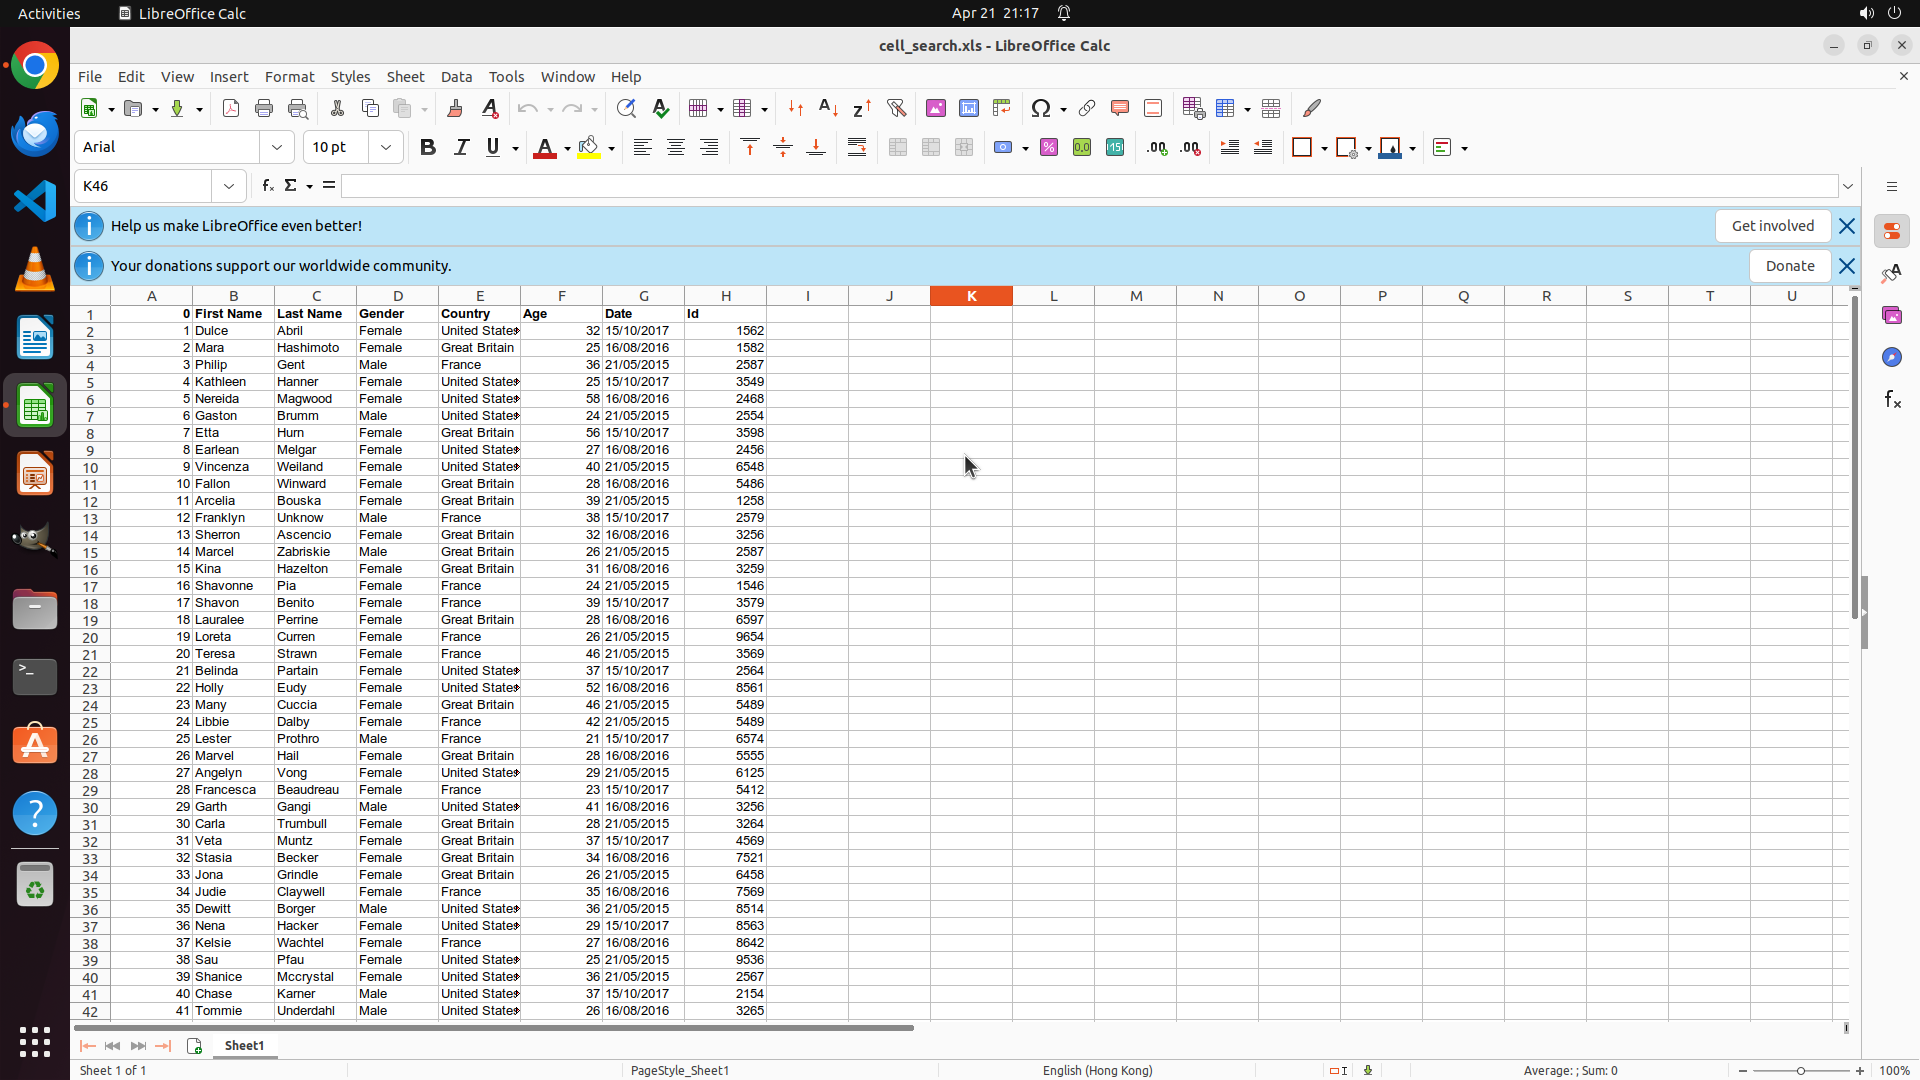
Task: Click the Clone Formatting paintbrush
Action: pyautogui.click(x=455, y=108)
